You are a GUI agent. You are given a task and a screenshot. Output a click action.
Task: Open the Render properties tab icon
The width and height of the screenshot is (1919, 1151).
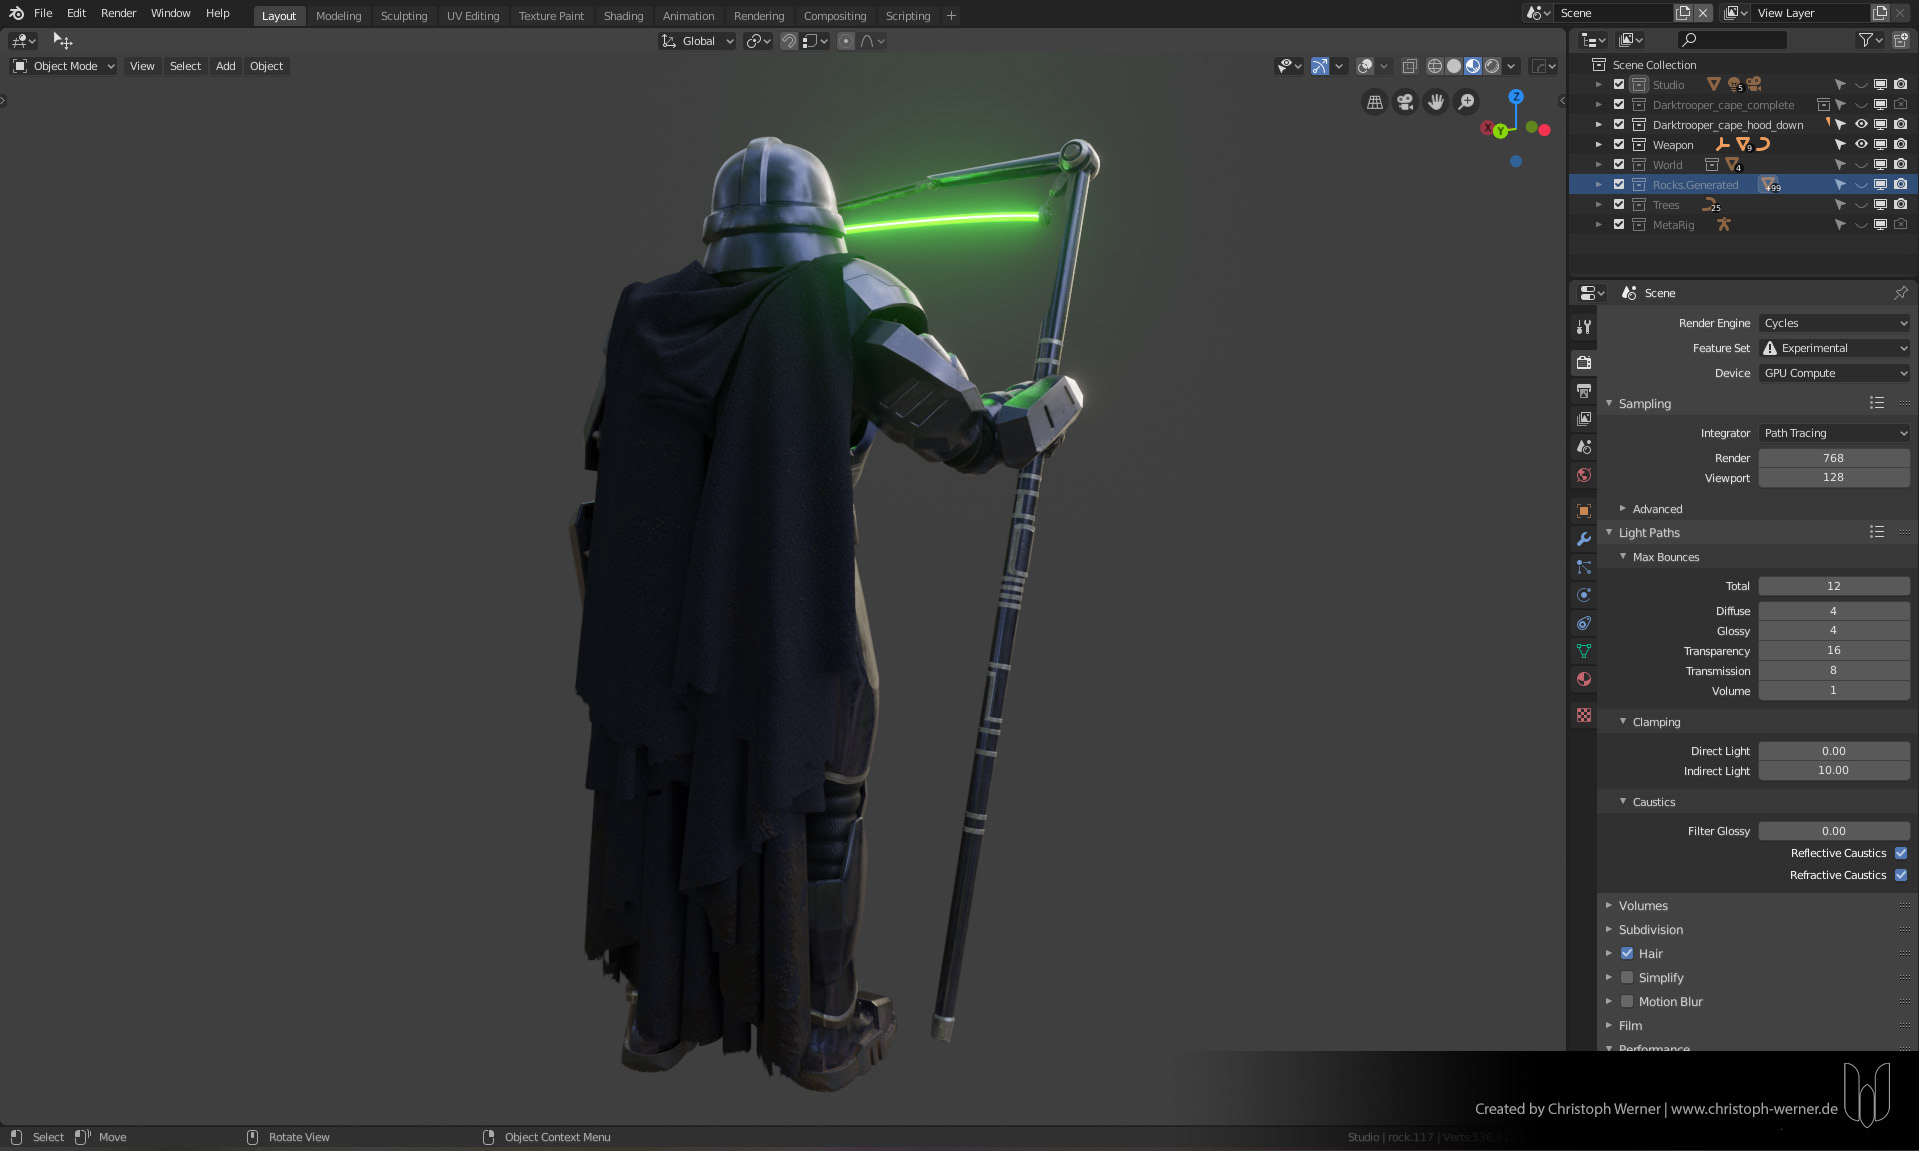click(1584, 362)
